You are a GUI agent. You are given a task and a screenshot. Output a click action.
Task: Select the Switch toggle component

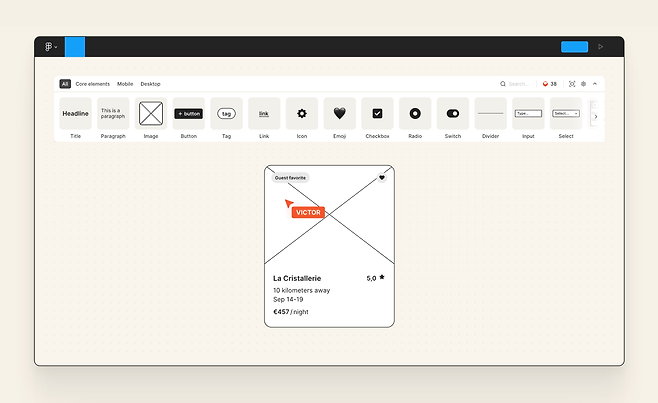tap(453, 114)
